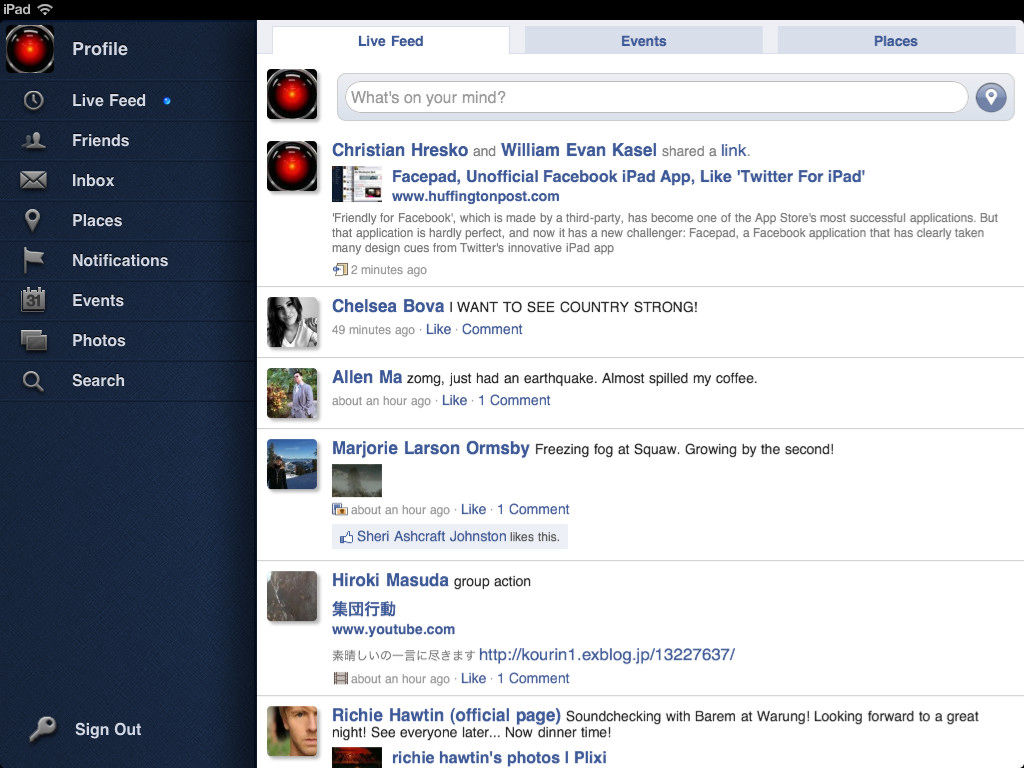The image size is (1024, 768).
Task: Tap the Richie Hawtin Plixi photo thumbnail
Action: pyautogui.click(x=357, y=758)
